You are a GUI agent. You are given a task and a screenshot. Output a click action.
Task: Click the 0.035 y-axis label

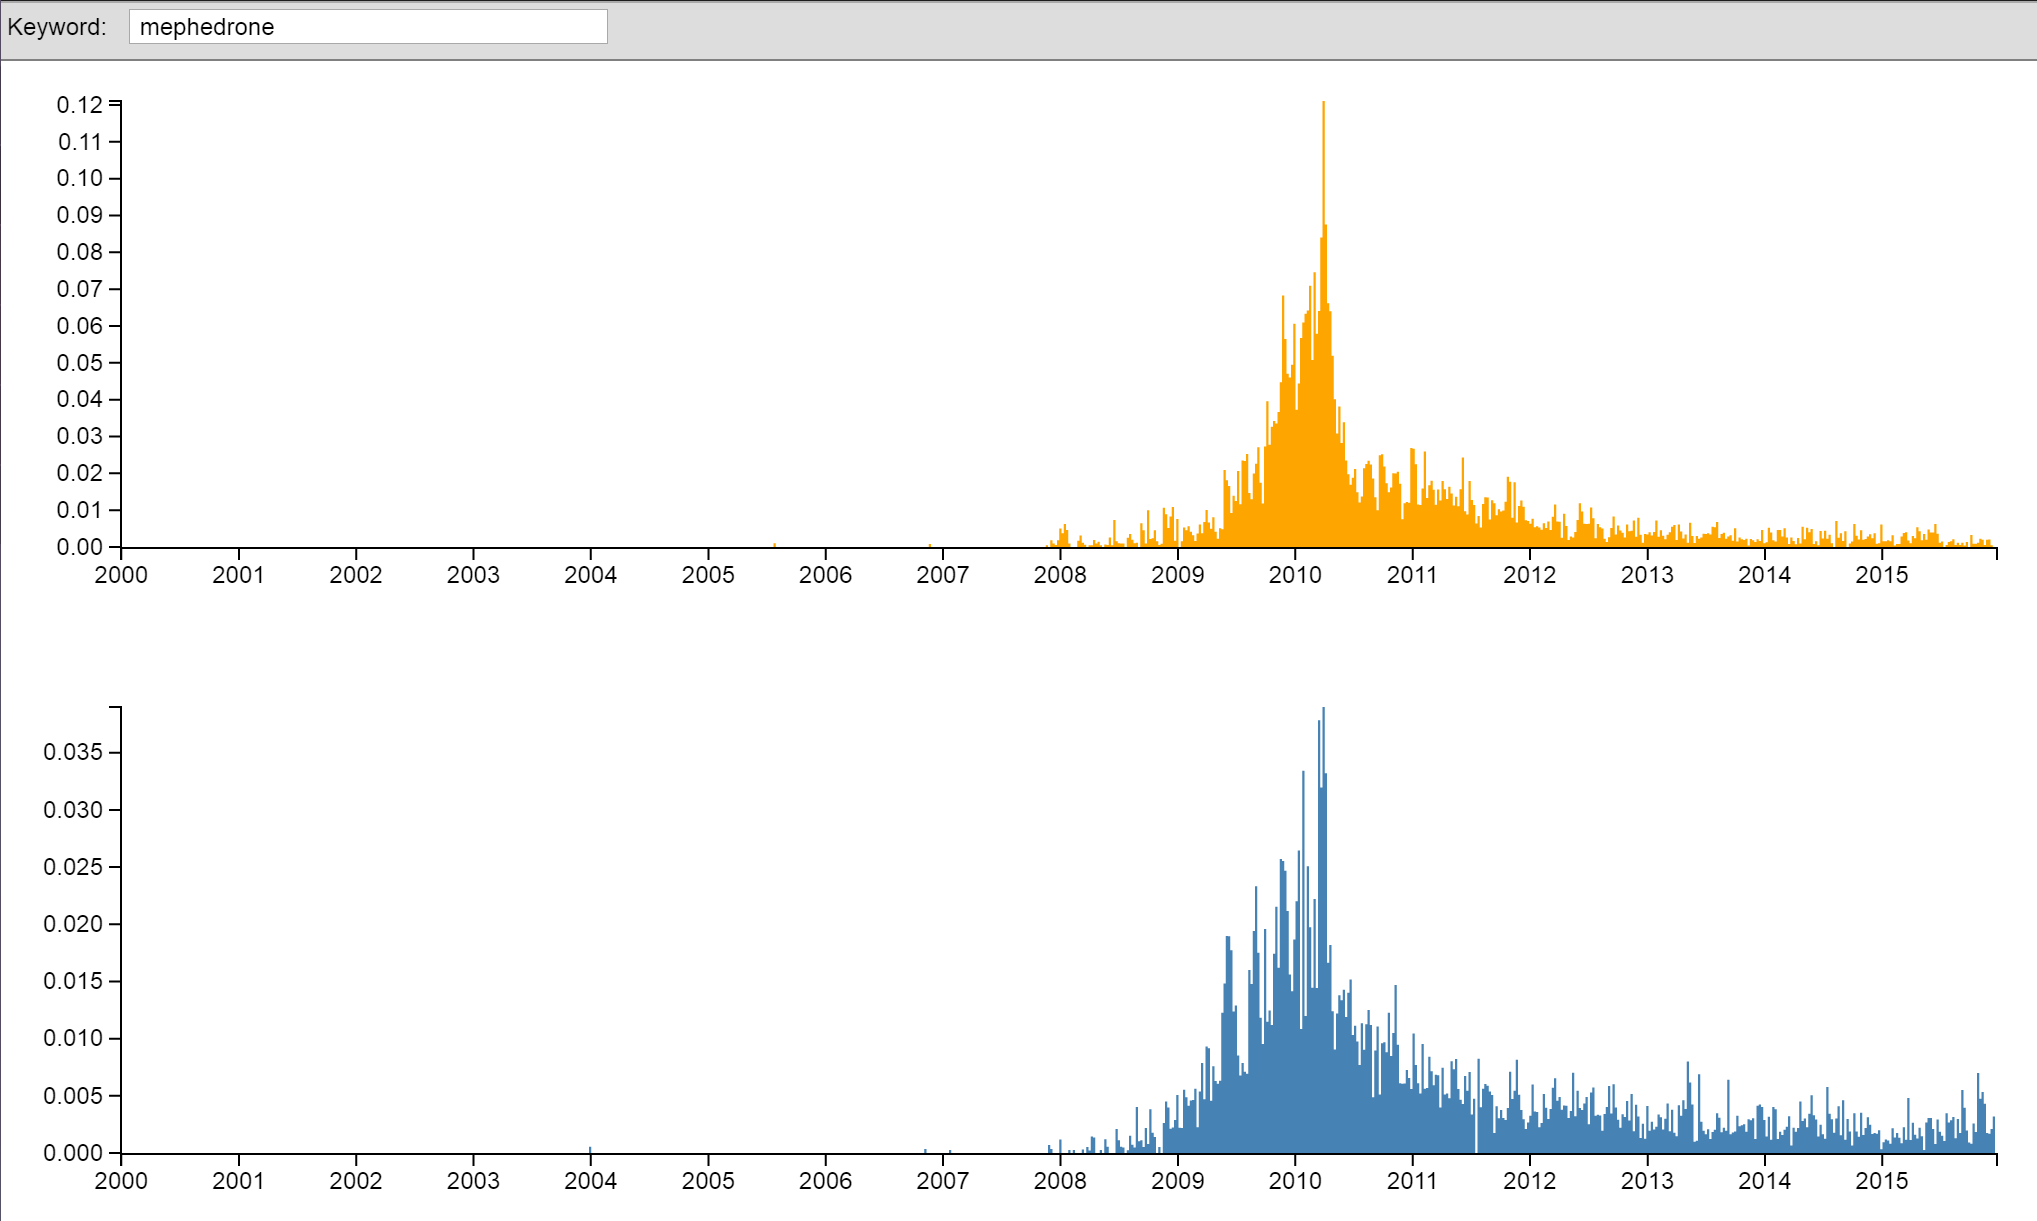click(73, 752)
